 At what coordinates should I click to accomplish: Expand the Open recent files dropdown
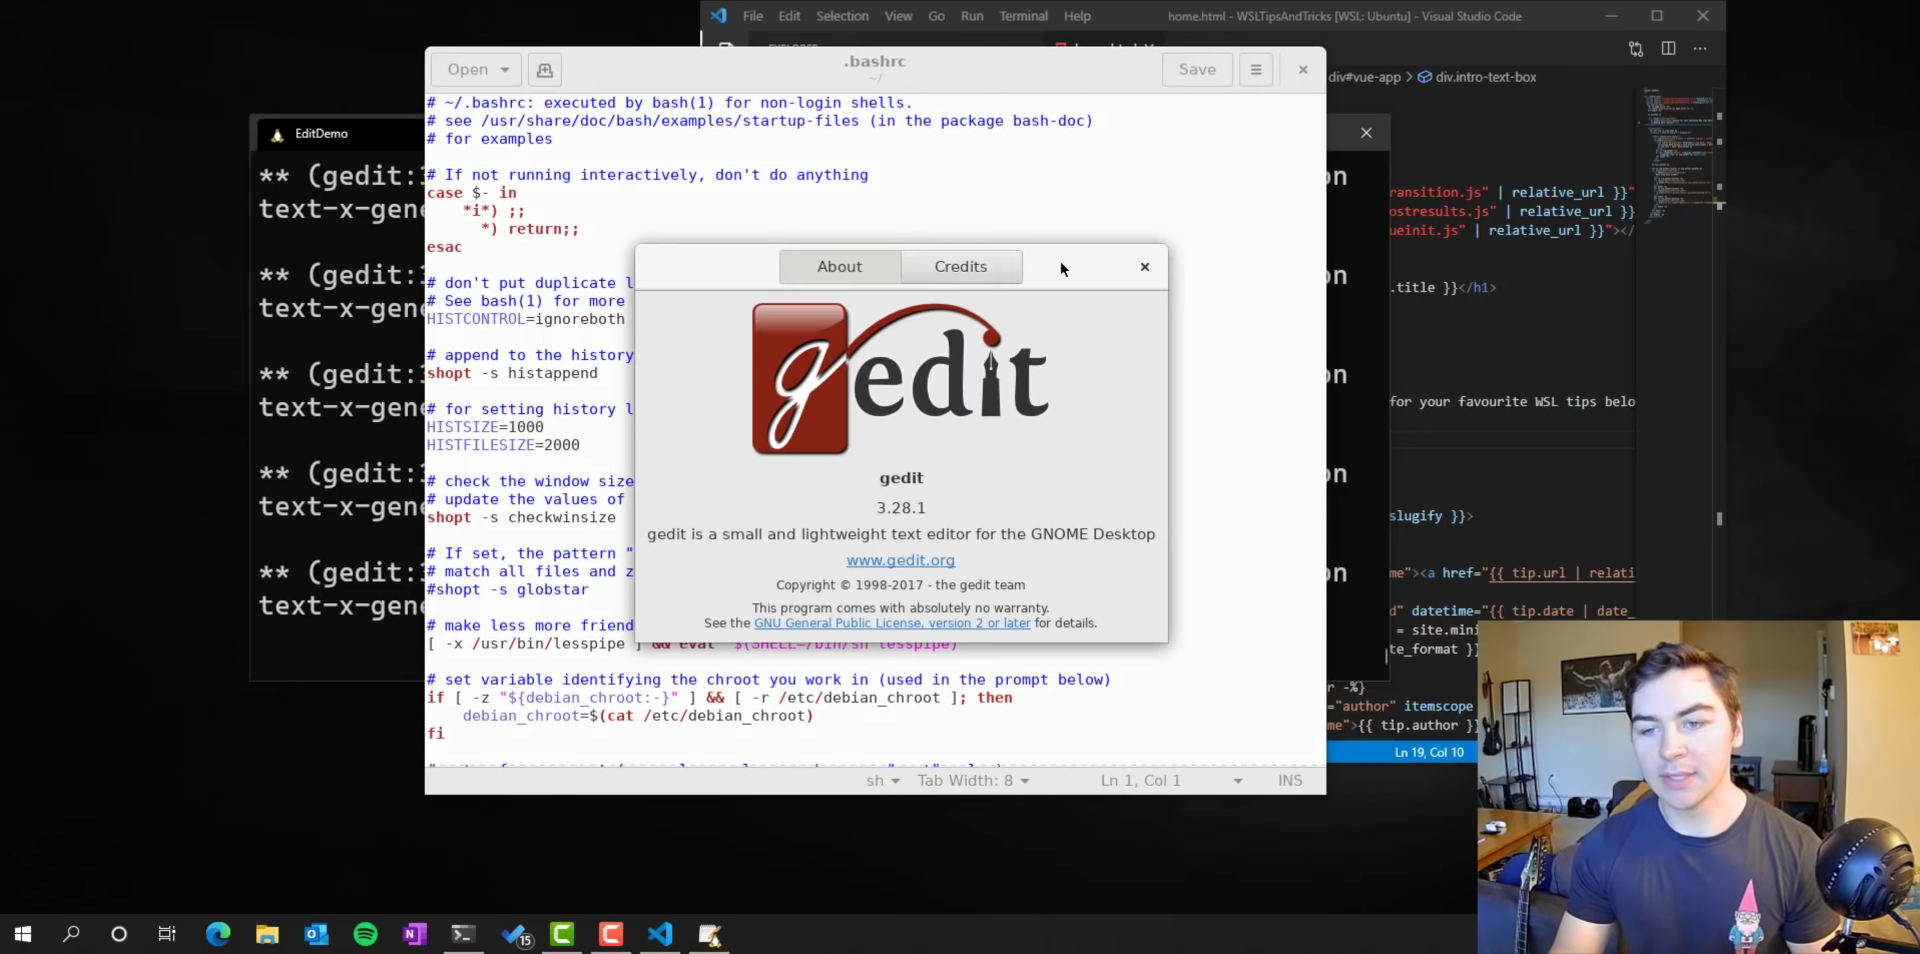tap(505, 70)
